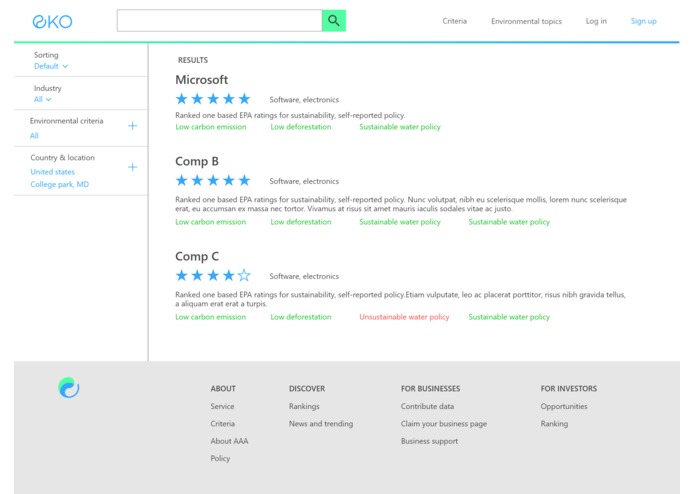Expand Environmental criteria with plus icon
Screen dimensions: 695x494
coord(133,126)
